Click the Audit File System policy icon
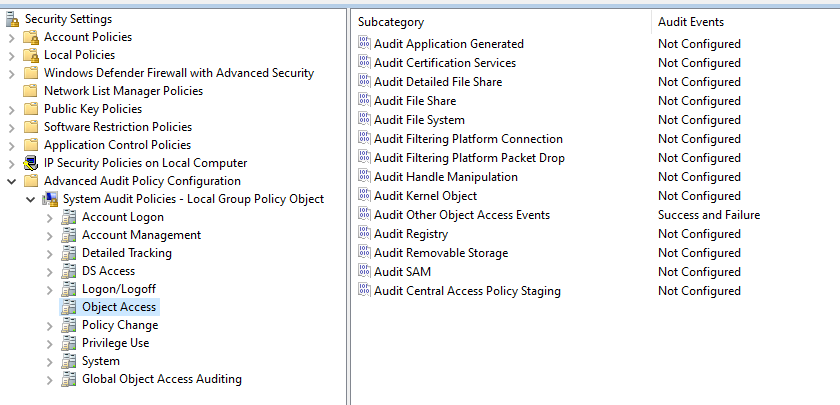The height and width of the screenshot is (405, 840). [x=364, y=120]
